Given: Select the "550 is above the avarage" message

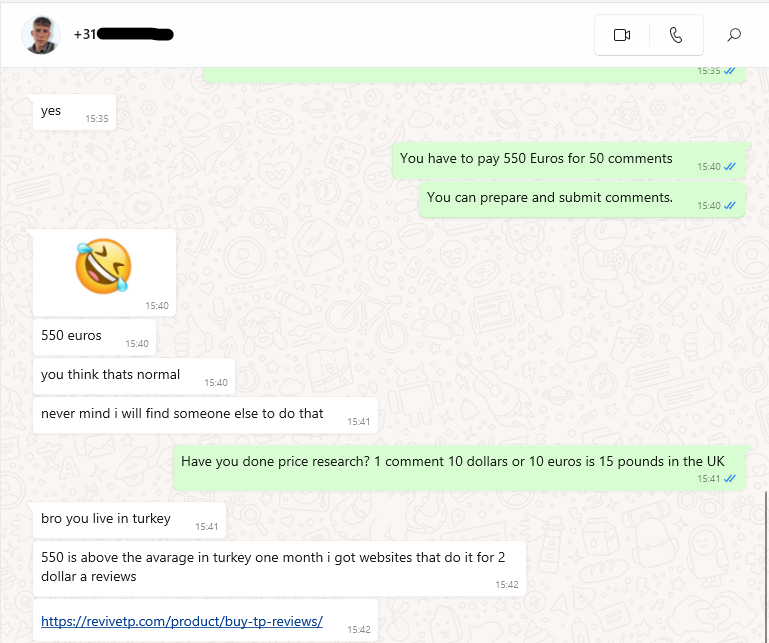Looking at the screenshot, I should point(280,568).
